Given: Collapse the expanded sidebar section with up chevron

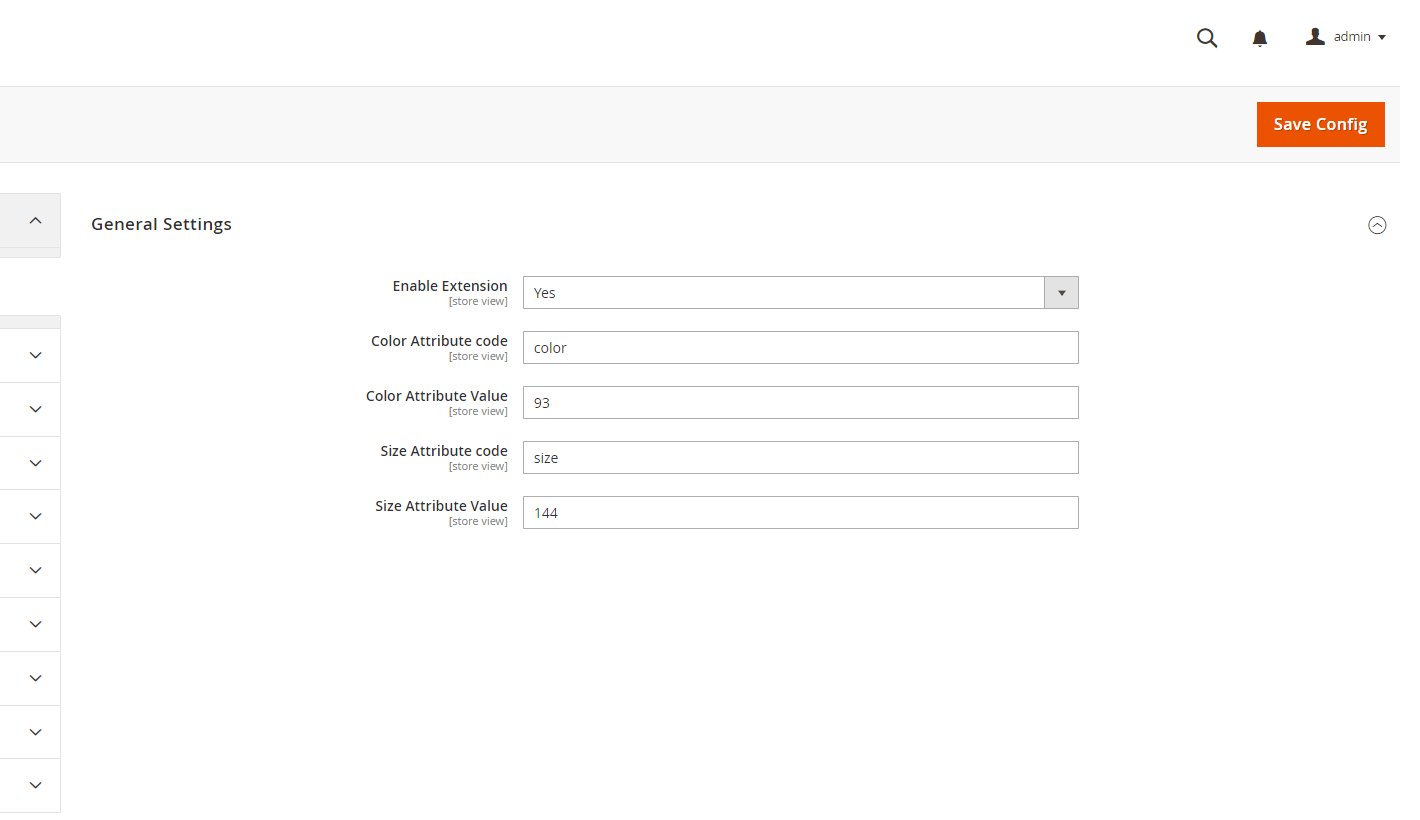Looking at the screenshot, I should [35, 220].
